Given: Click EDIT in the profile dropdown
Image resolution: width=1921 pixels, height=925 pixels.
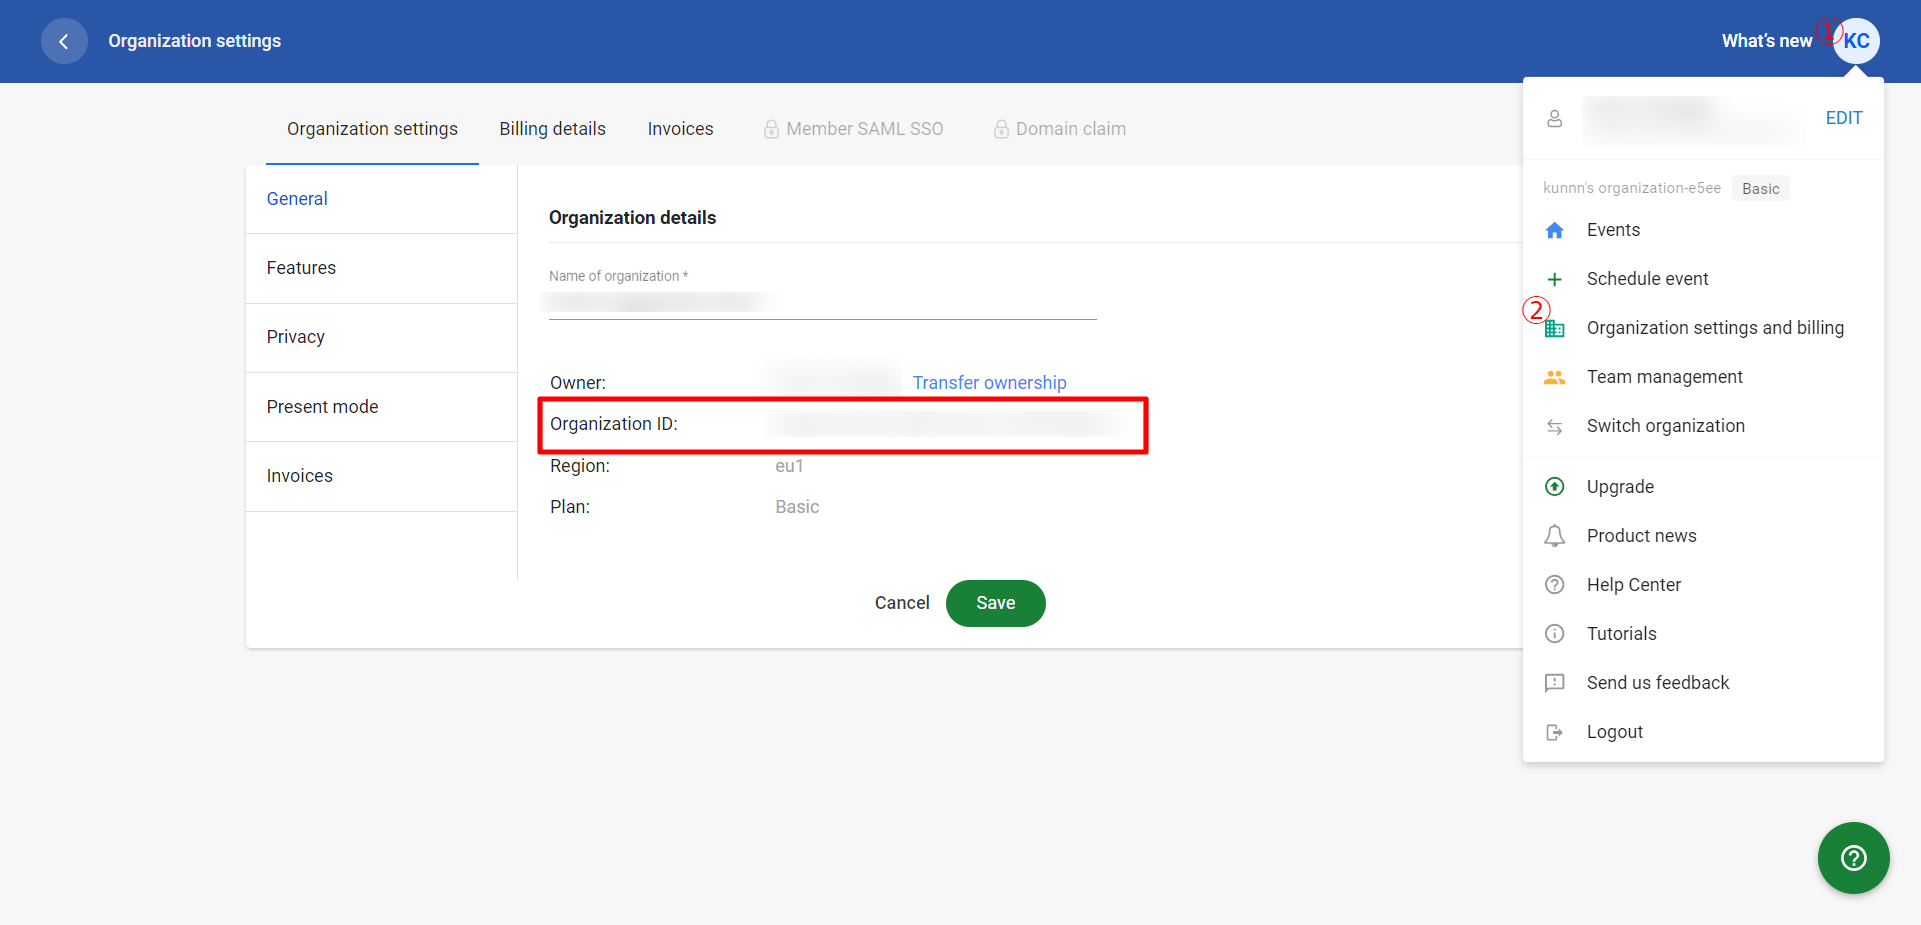Looking at the screenshot, I should pyautogui.click(x=1843, y=118).
